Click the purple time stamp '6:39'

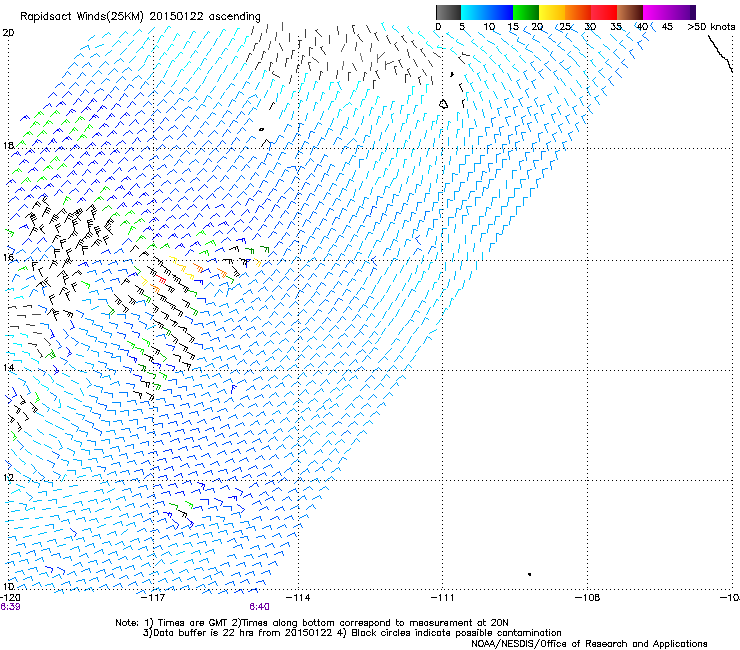point(10,607)
